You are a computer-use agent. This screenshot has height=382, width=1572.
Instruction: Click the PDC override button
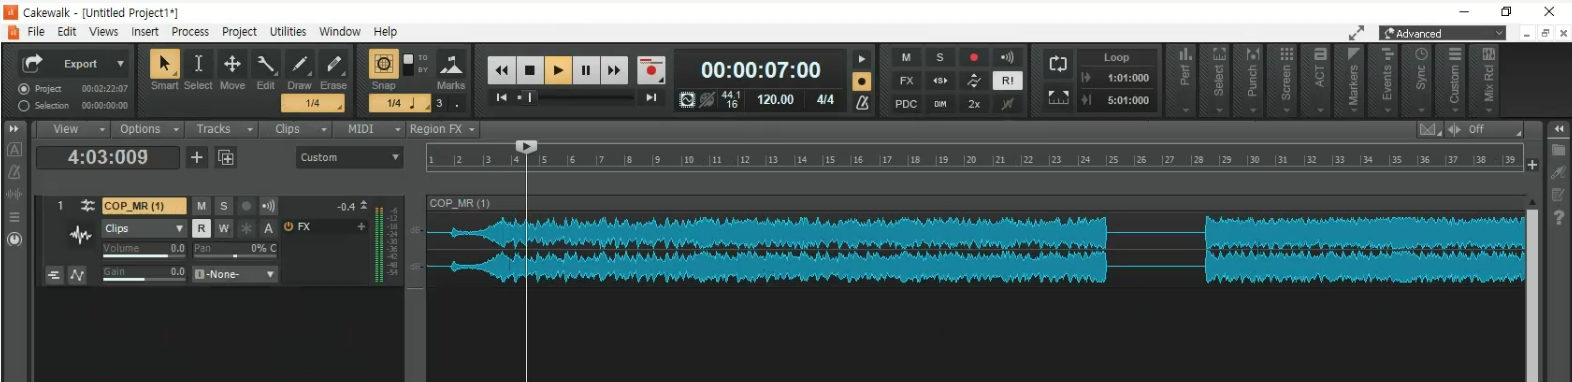(x=906, y=103)
